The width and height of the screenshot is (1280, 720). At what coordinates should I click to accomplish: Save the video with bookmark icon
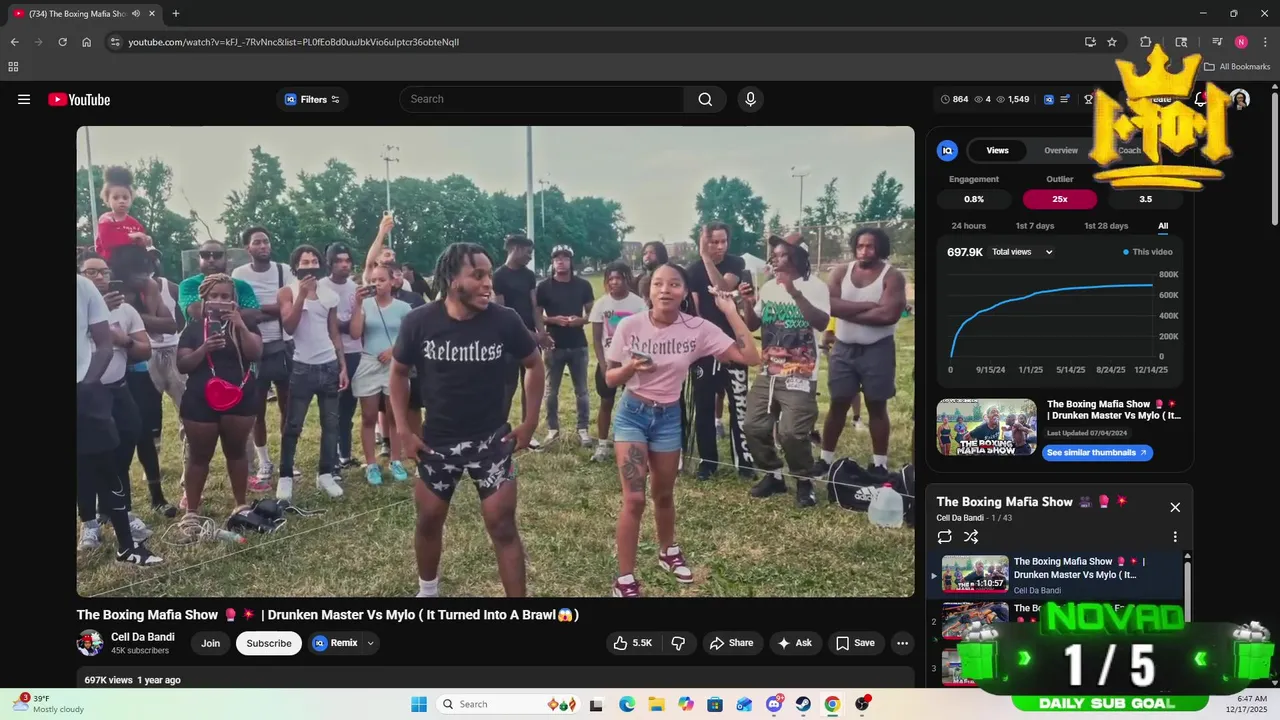pyautogui.click(x=855, y=643)
